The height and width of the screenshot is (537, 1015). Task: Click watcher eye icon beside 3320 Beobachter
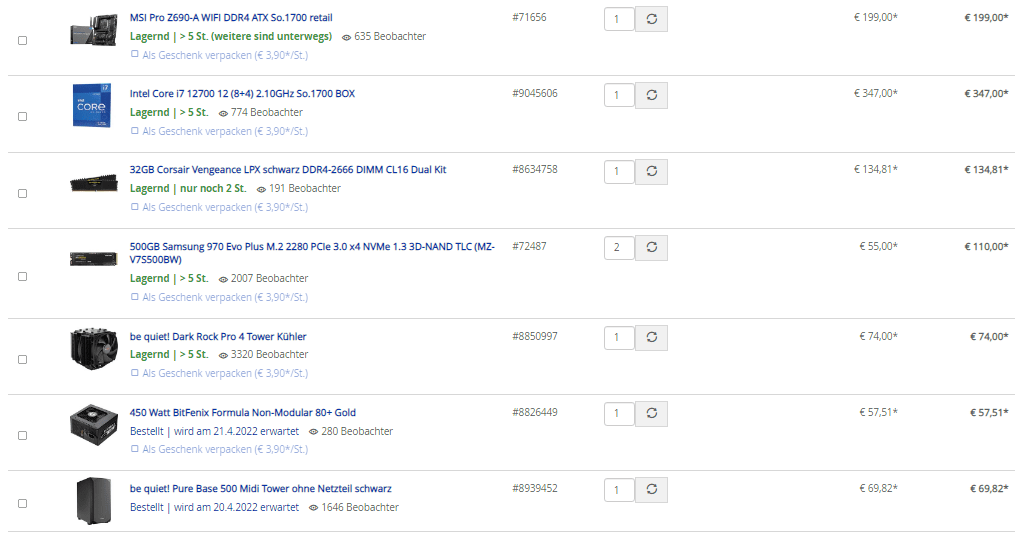click(x=223, y=355)
